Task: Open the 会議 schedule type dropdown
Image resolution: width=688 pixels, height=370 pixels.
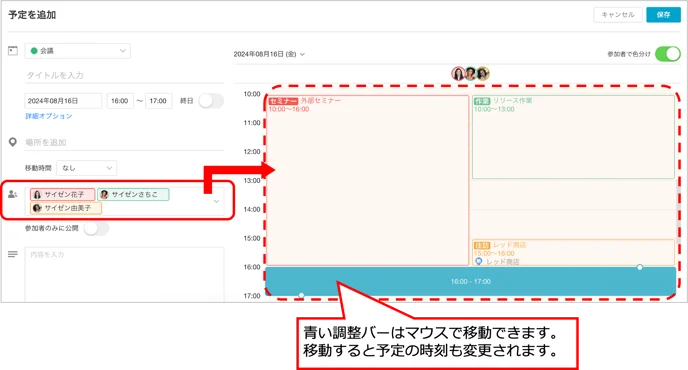Action: point(78,51)
